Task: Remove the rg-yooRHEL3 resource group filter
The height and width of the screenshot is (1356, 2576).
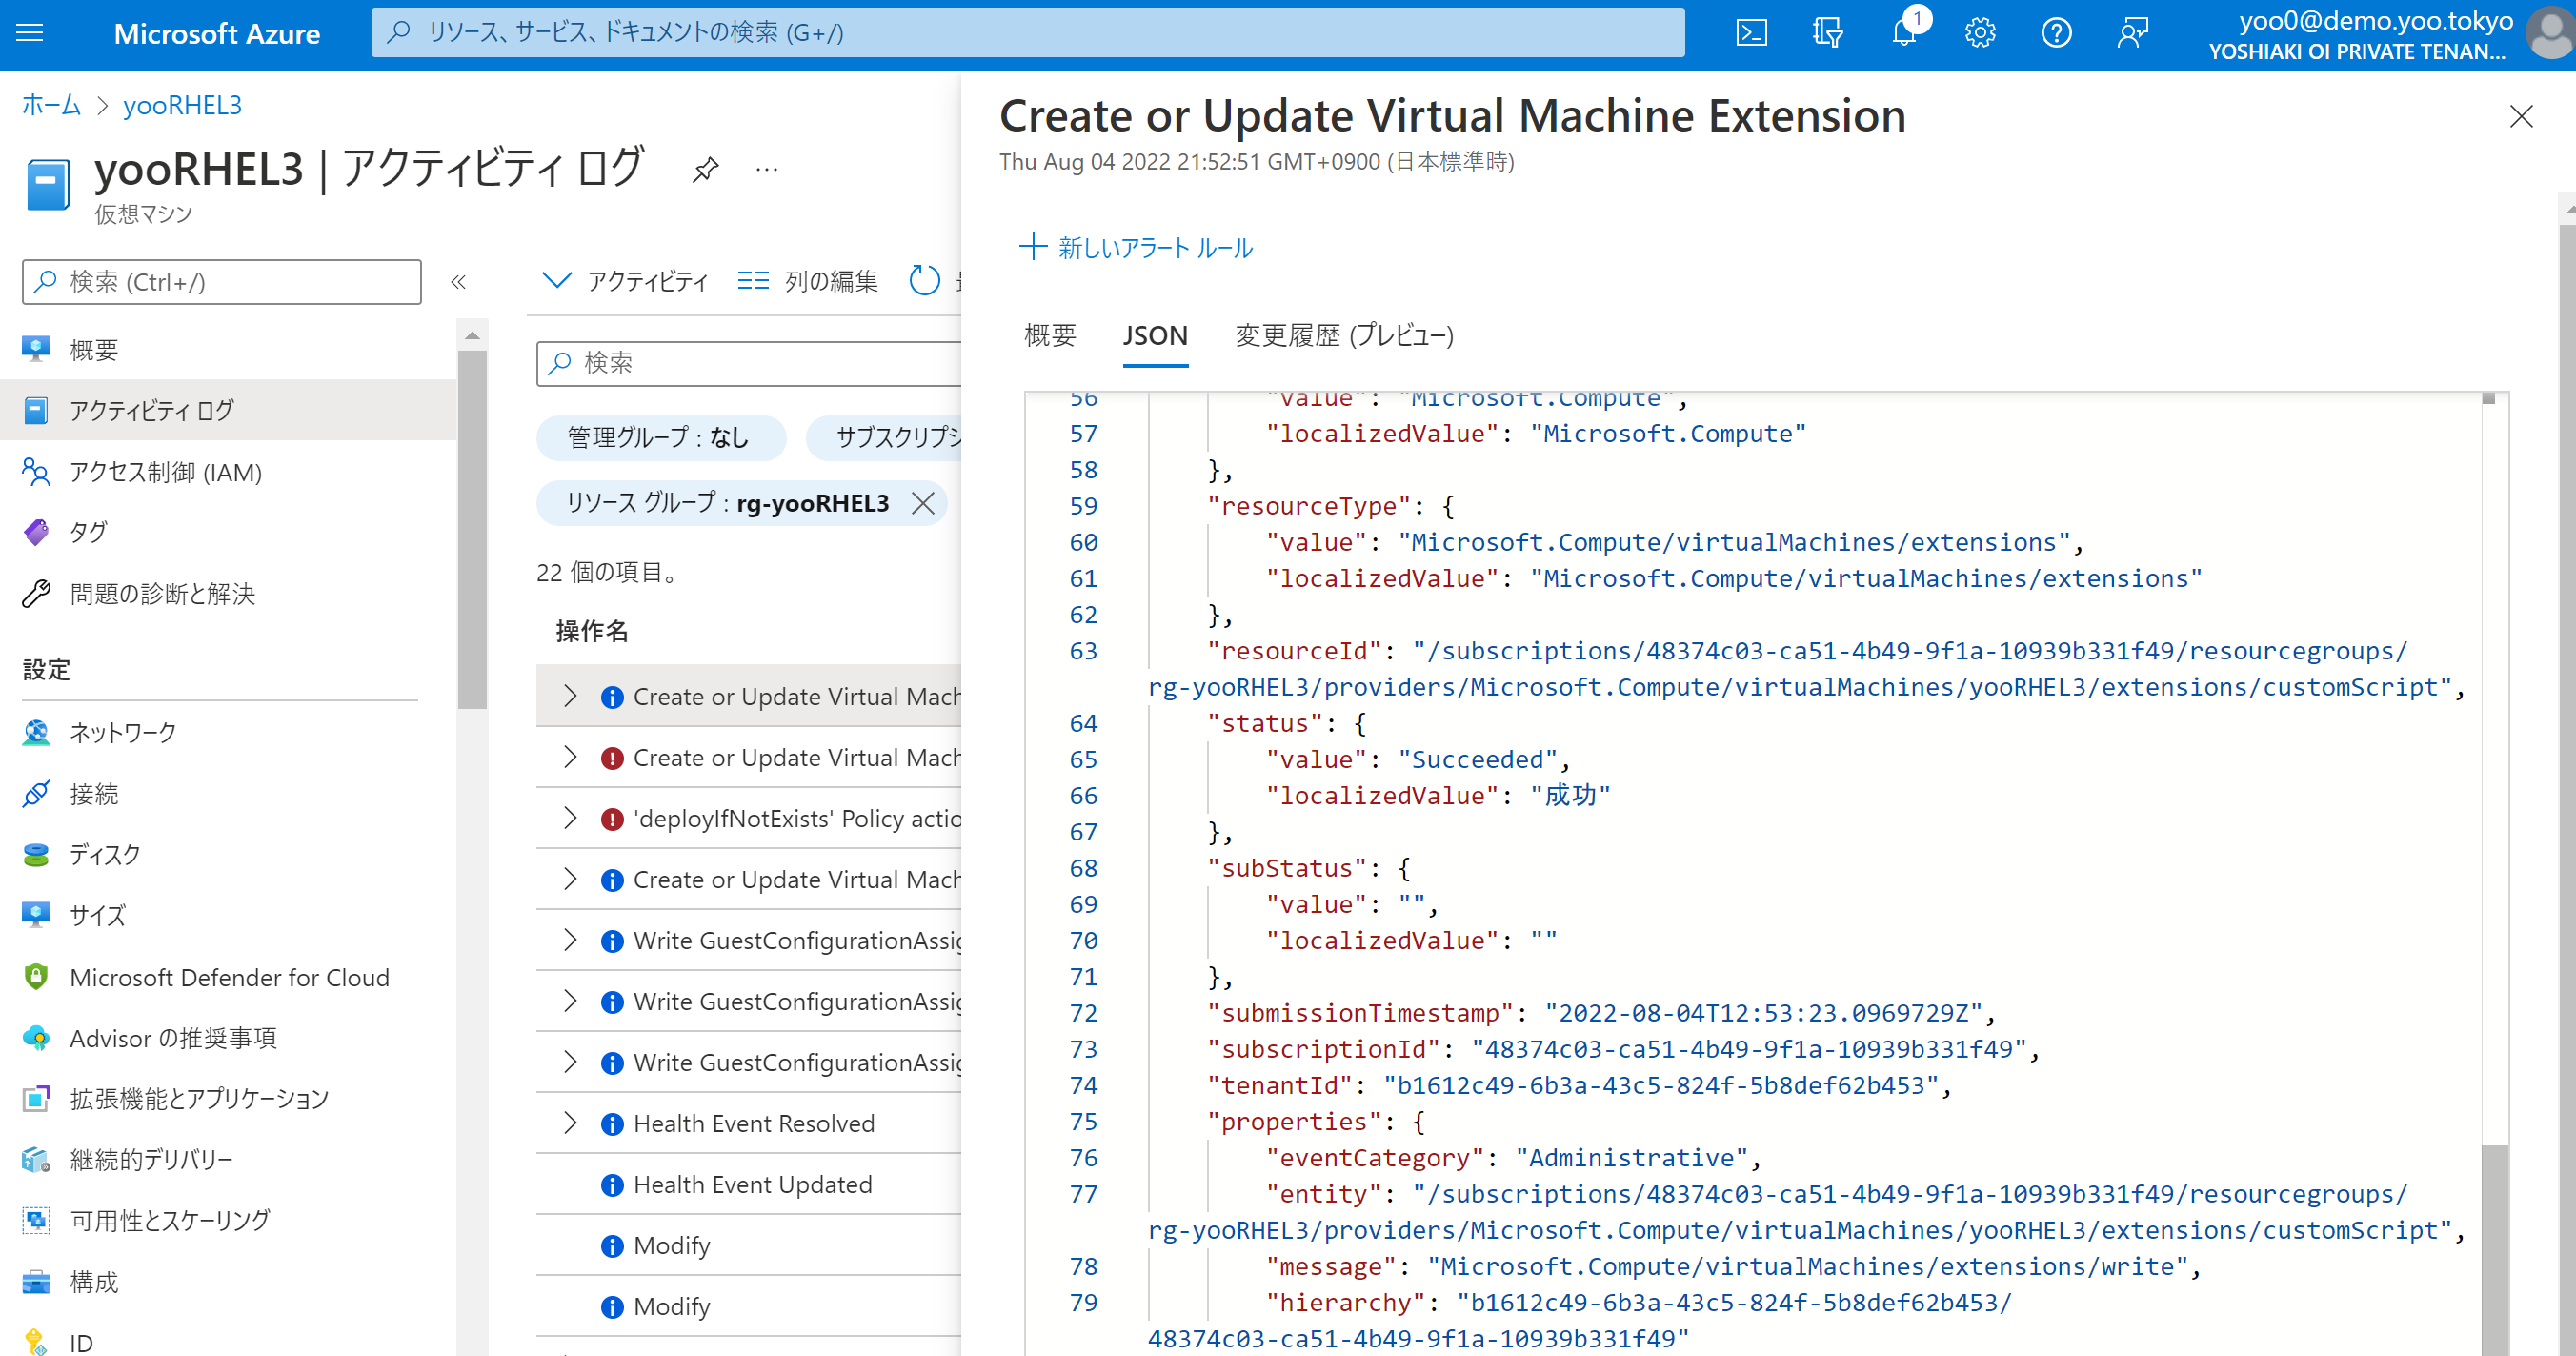Action: coord(922,503)
